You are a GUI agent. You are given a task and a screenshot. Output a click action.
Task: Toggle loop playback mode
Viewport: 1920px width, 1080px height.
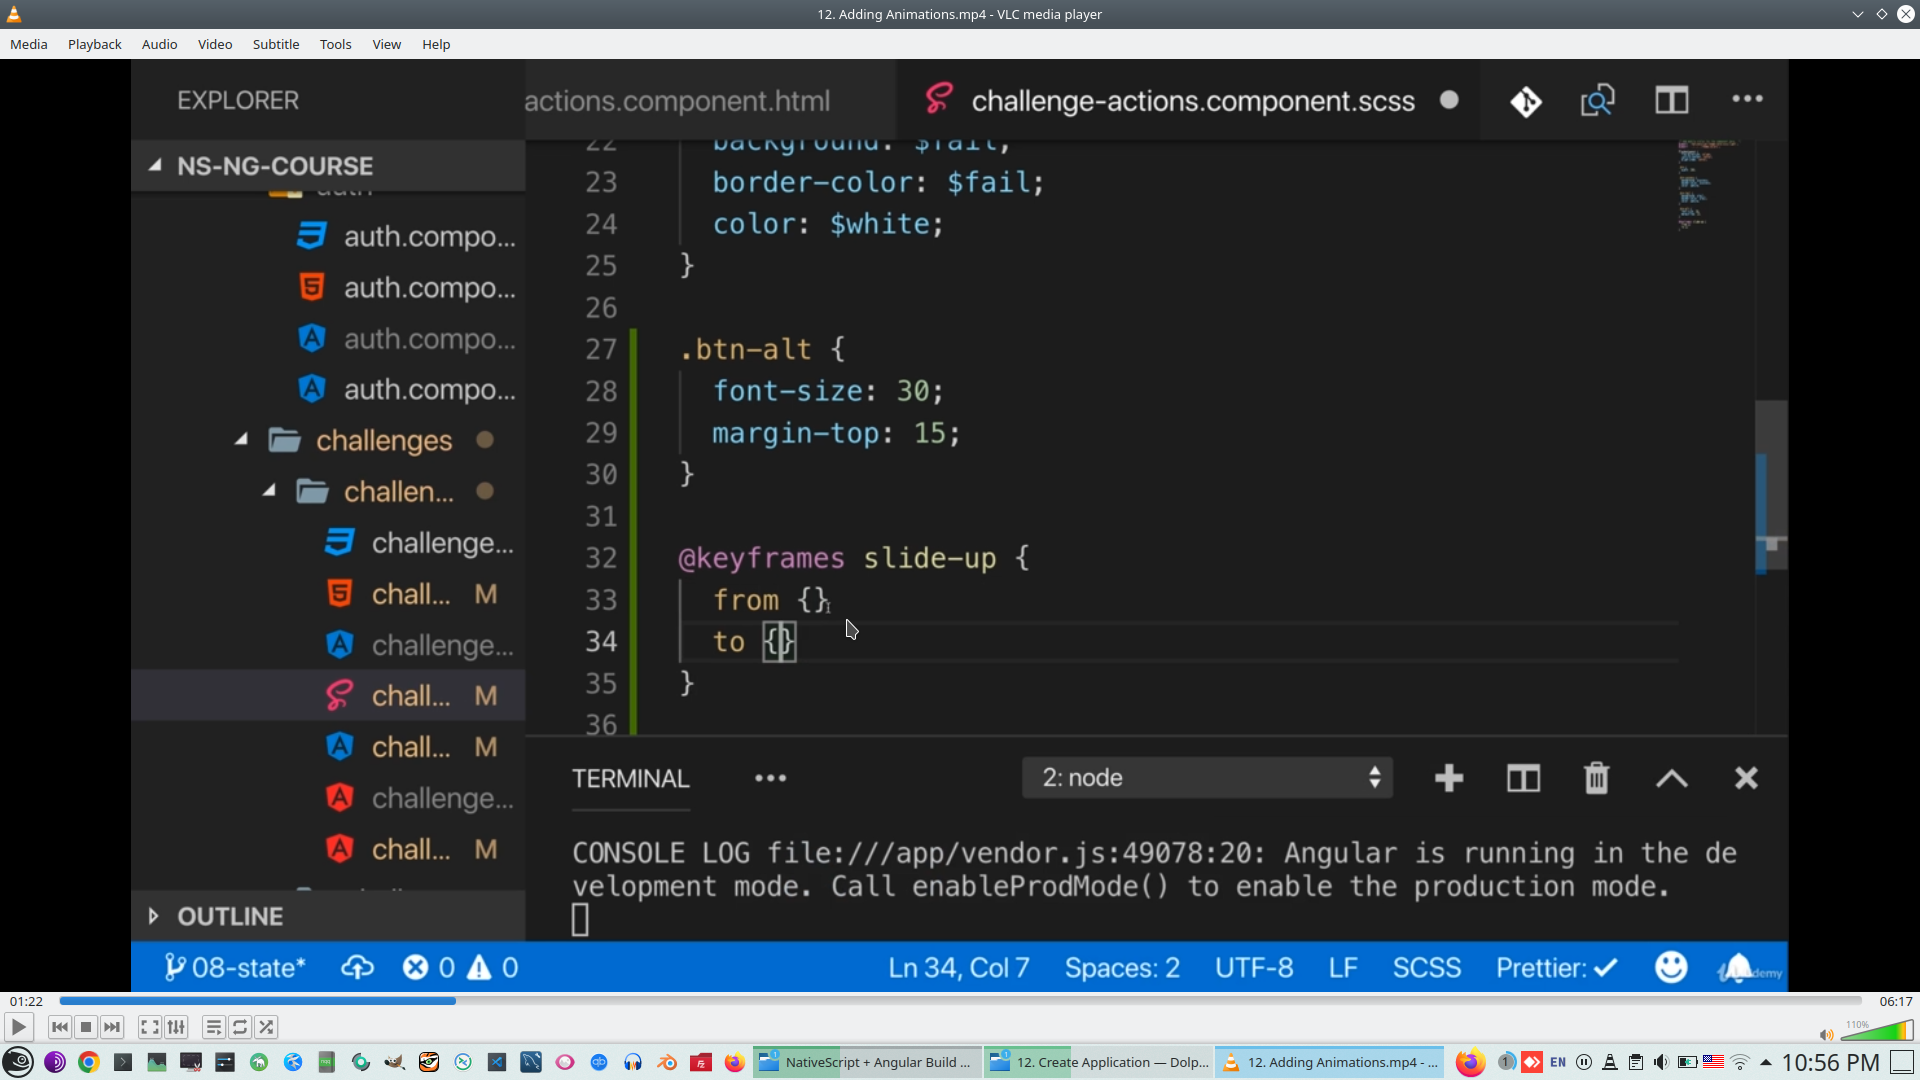click(240, 1027)
